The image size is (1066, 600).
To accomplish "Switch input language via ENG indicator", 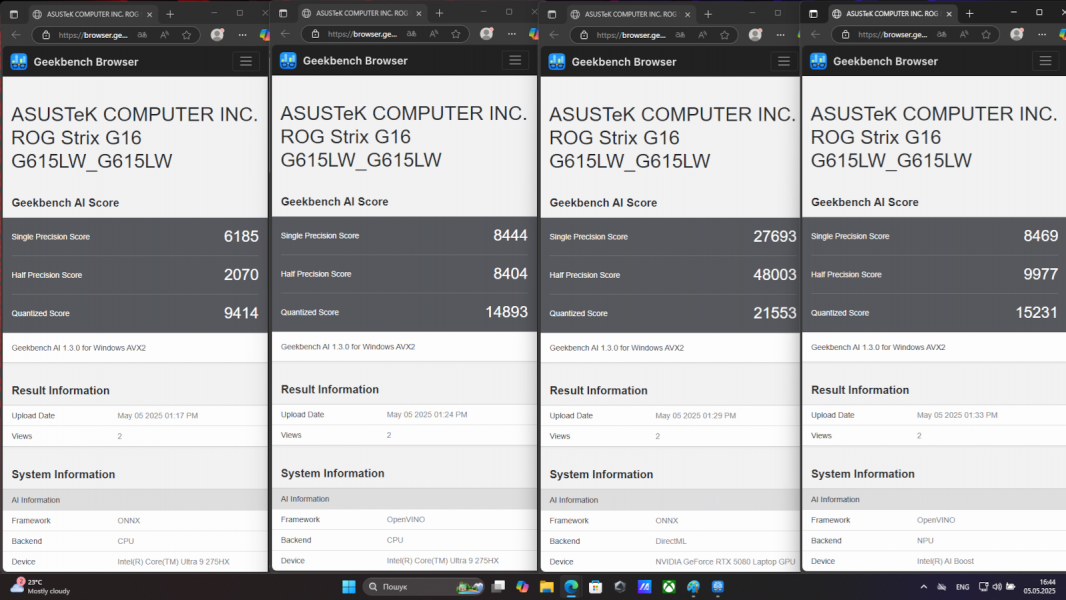I will coord(963,587).
